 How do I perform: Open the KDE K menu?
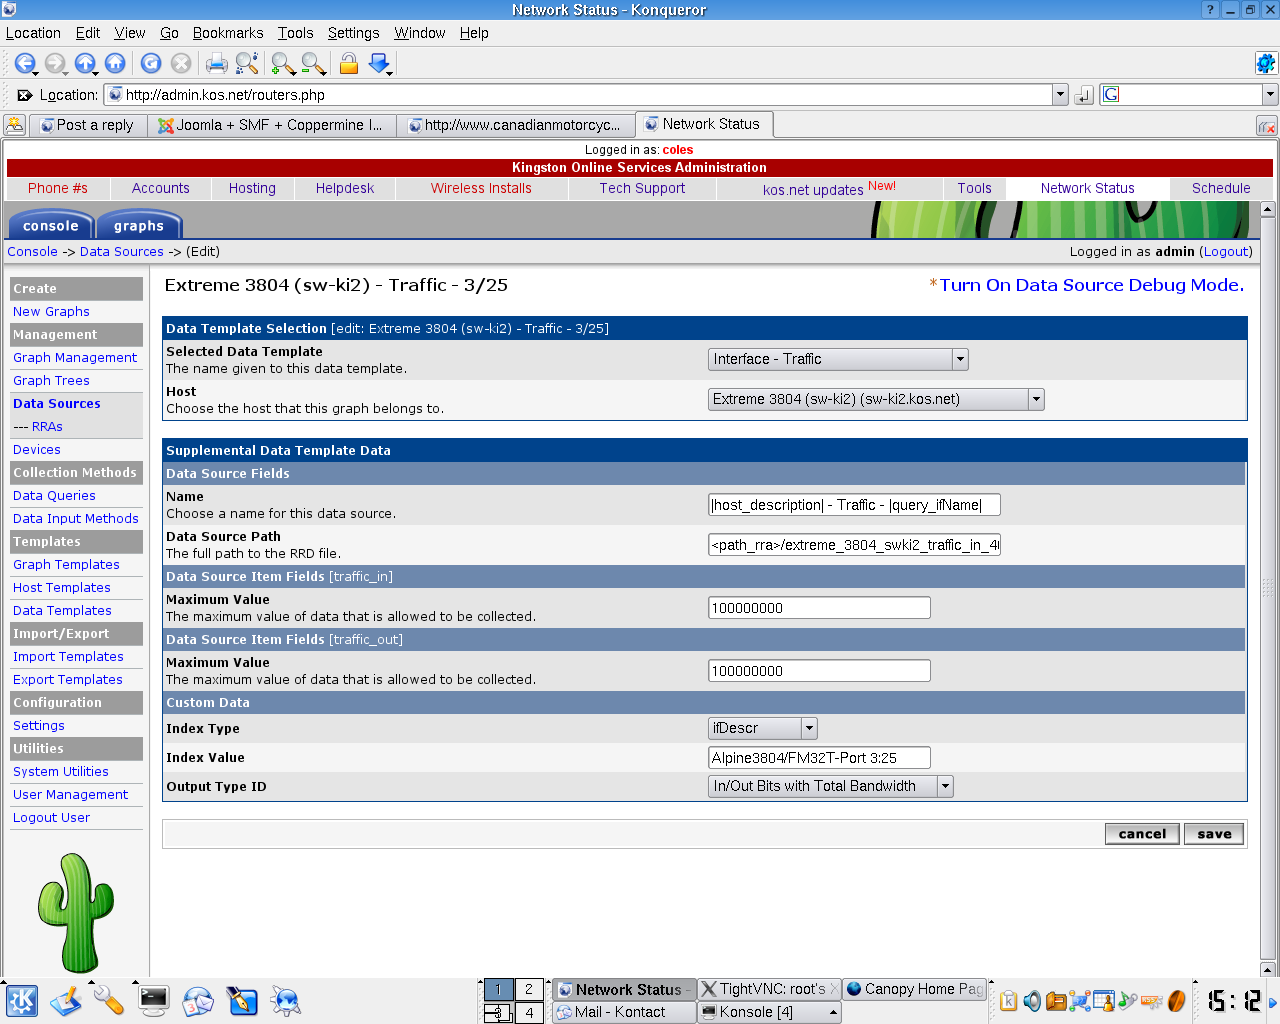[x=22, y=1001]
